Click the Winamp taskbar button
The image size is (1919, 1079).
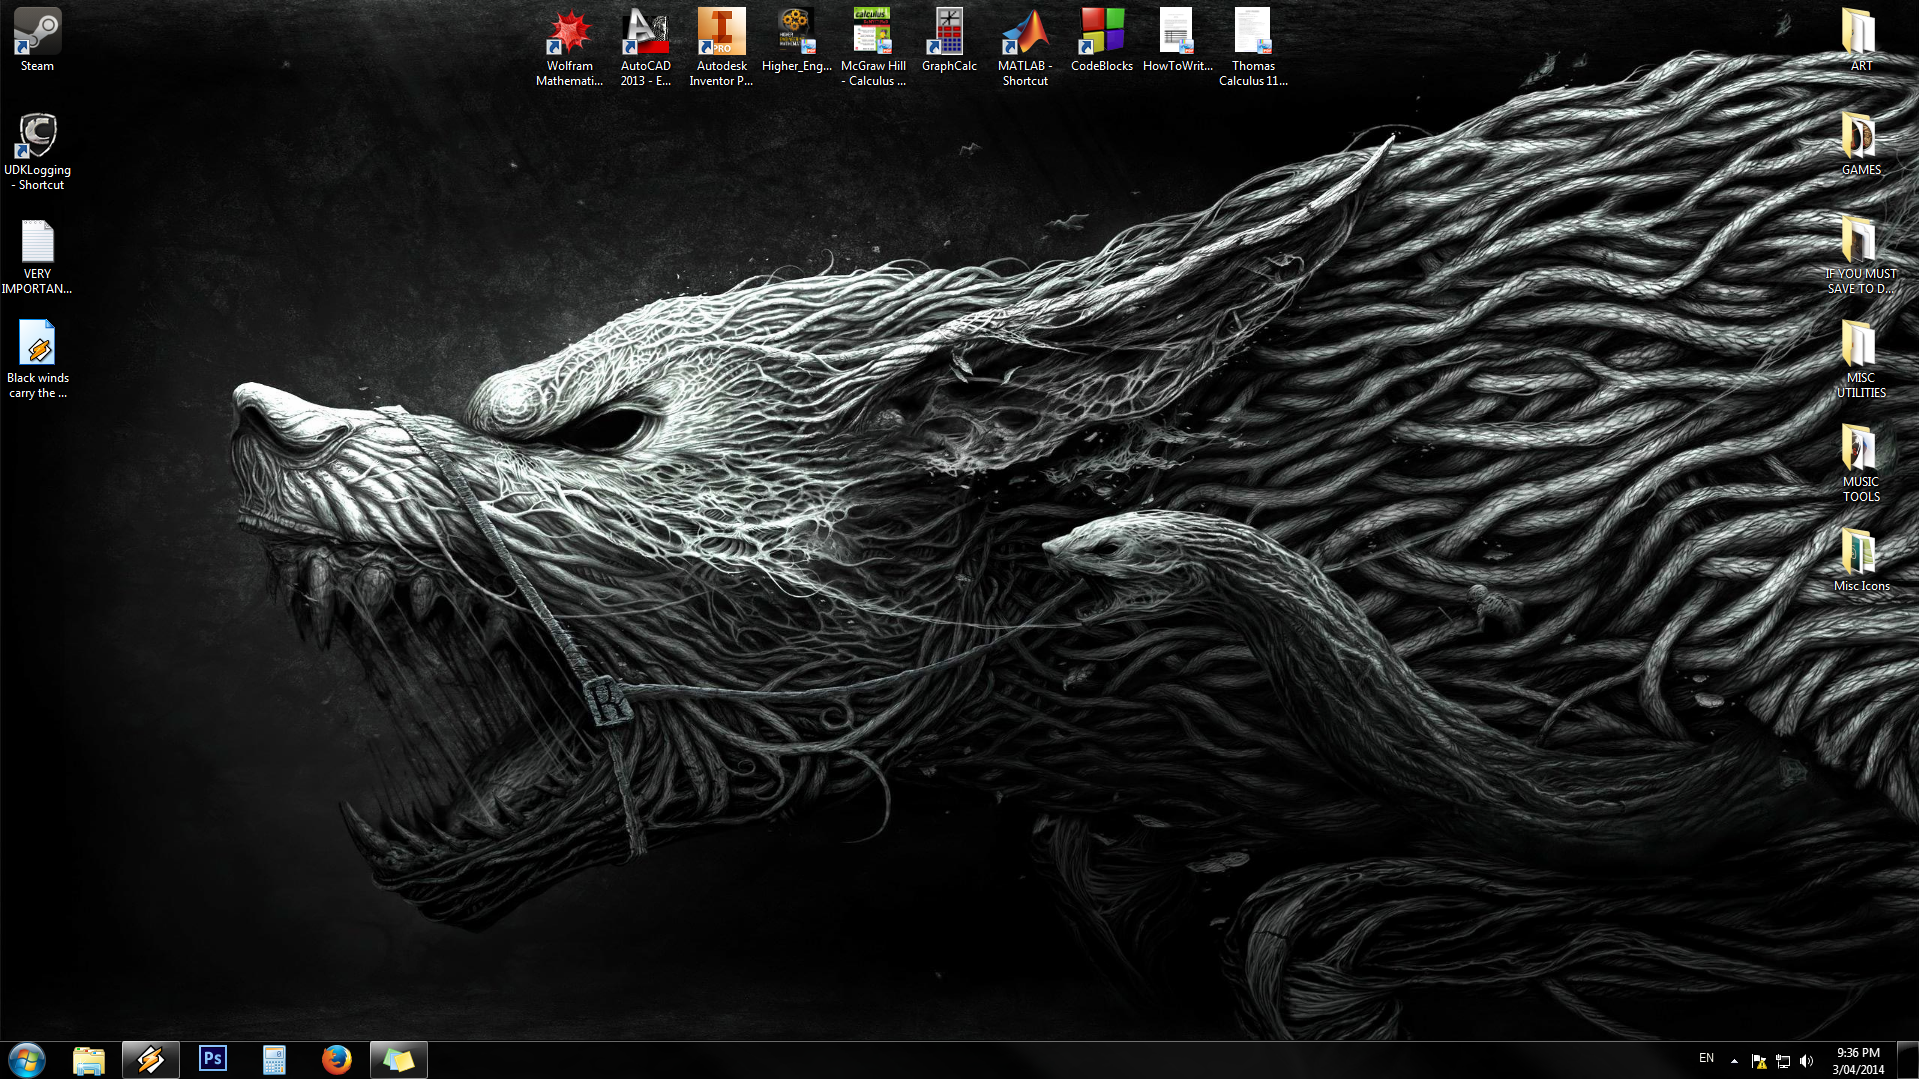[x=151, y=1059]
